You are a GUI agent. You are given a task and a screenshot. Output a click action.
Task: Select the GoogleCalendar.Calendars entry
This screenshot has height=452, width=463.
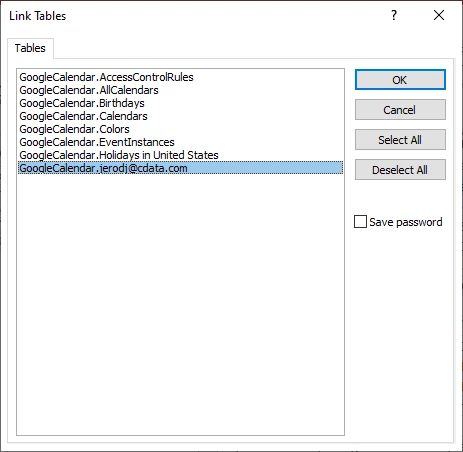(x=180, y=116)
